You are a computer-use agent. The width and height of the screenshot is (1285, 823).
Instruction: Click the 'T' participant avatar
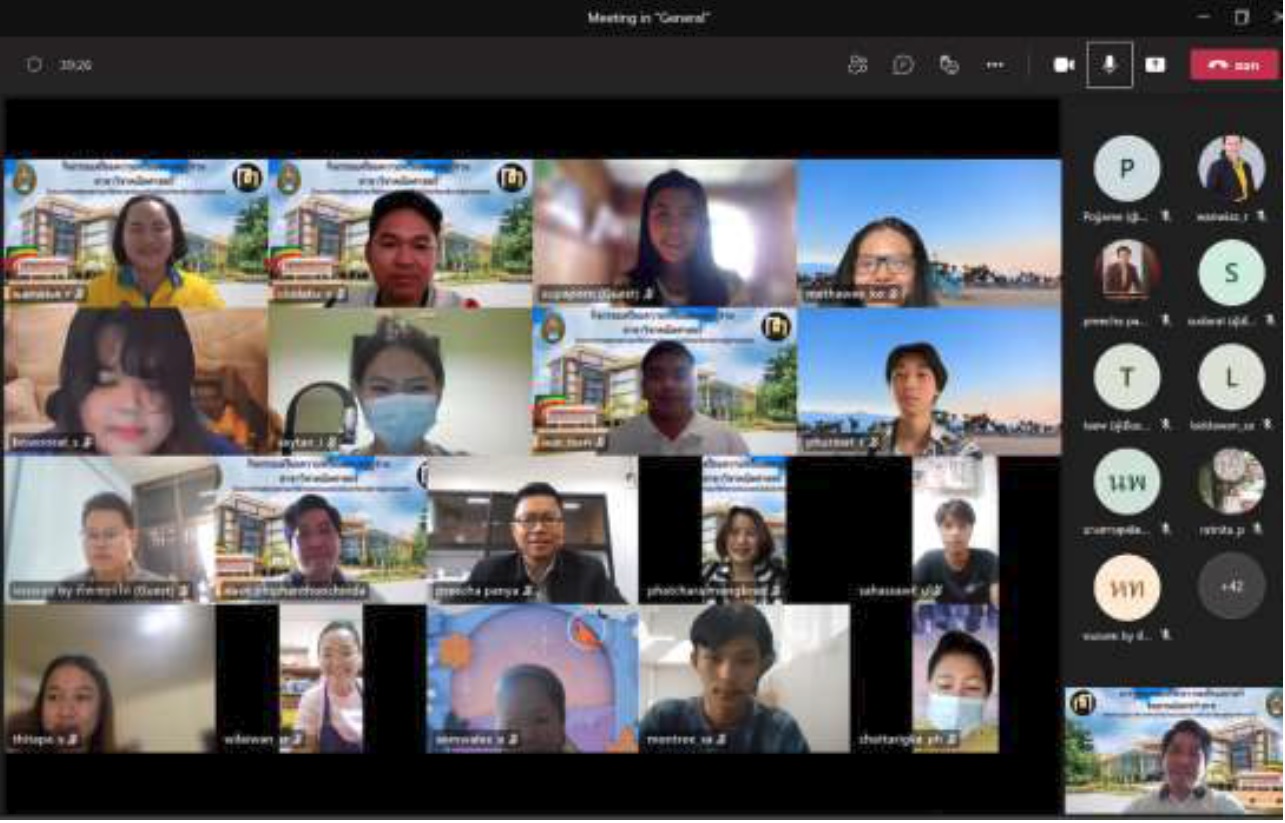(1127, 377)
